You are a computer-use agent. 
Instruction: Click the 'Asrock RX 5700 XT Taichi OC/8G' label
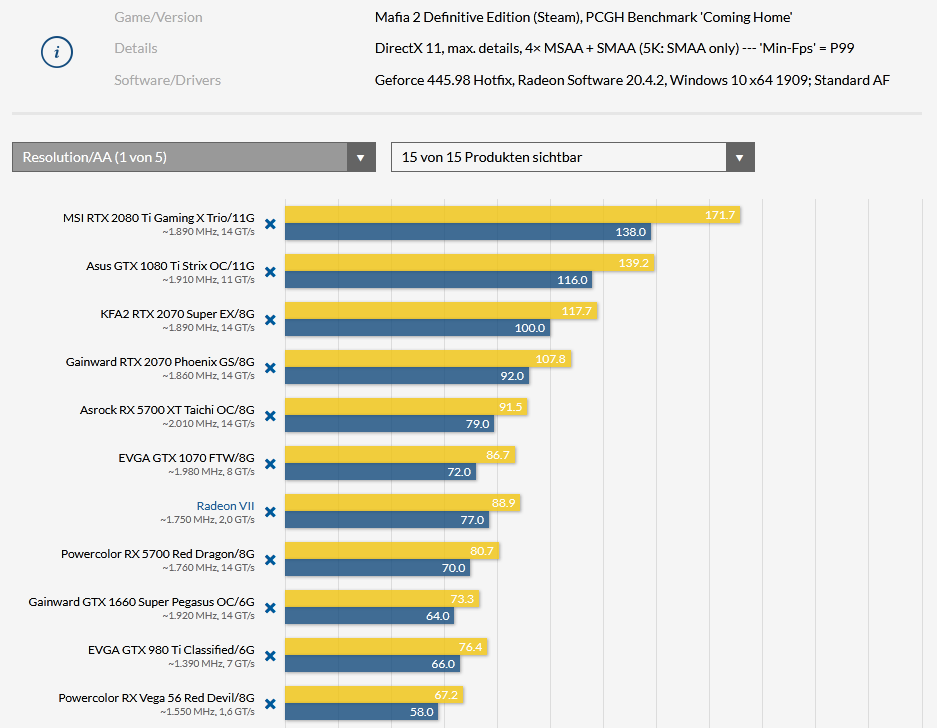pyautogui.click(x=167, y=410)
